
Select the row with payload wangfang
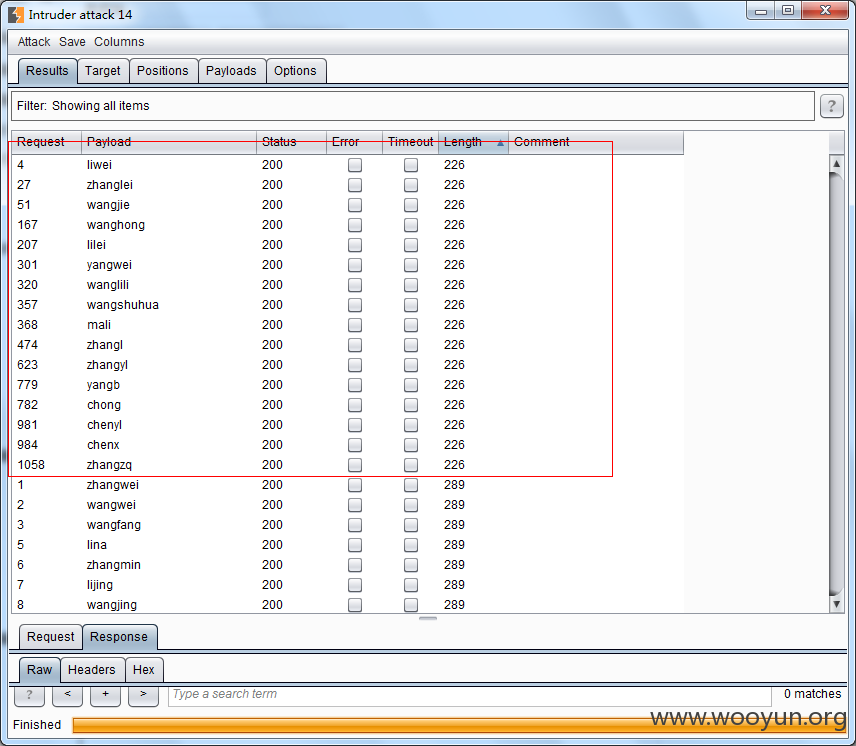point(347,525)
